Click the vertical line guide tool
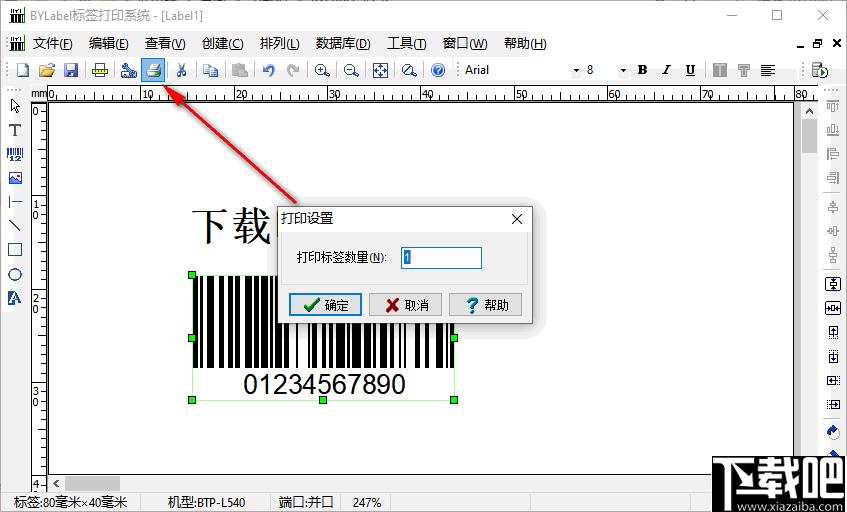 pos(15,202)
